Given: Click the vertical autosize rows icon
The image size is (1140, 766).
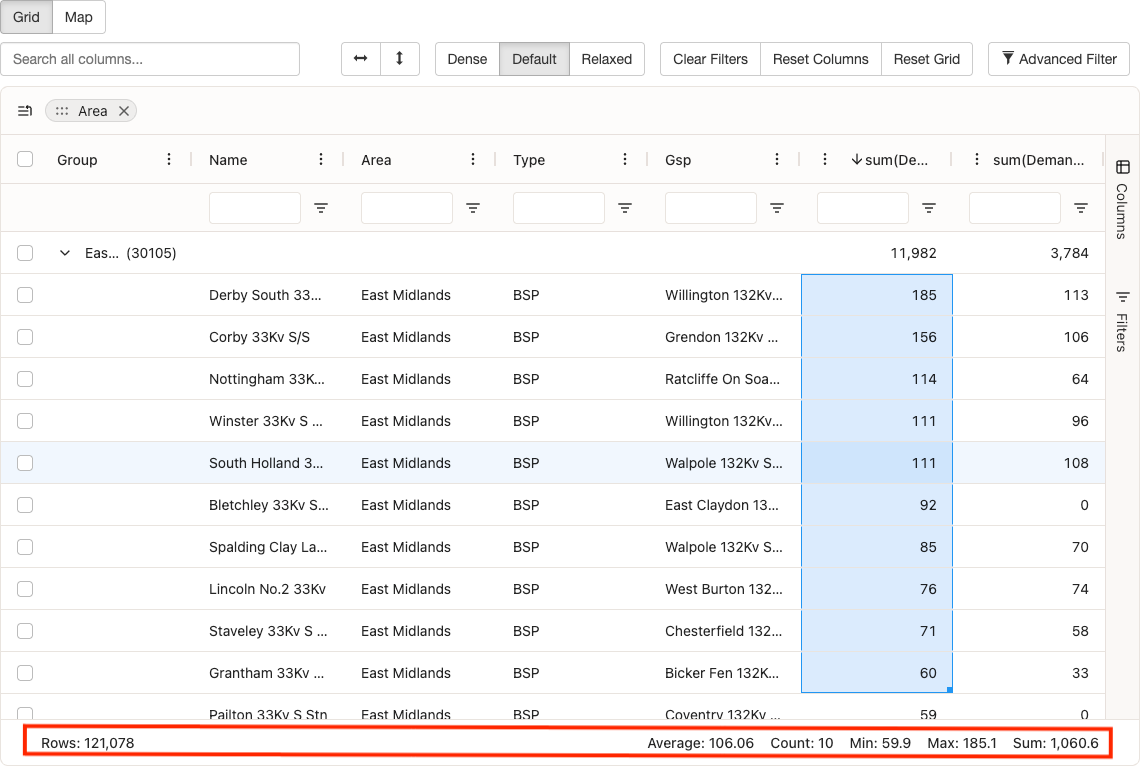Looking at the screenshot, I should point(400,59).
